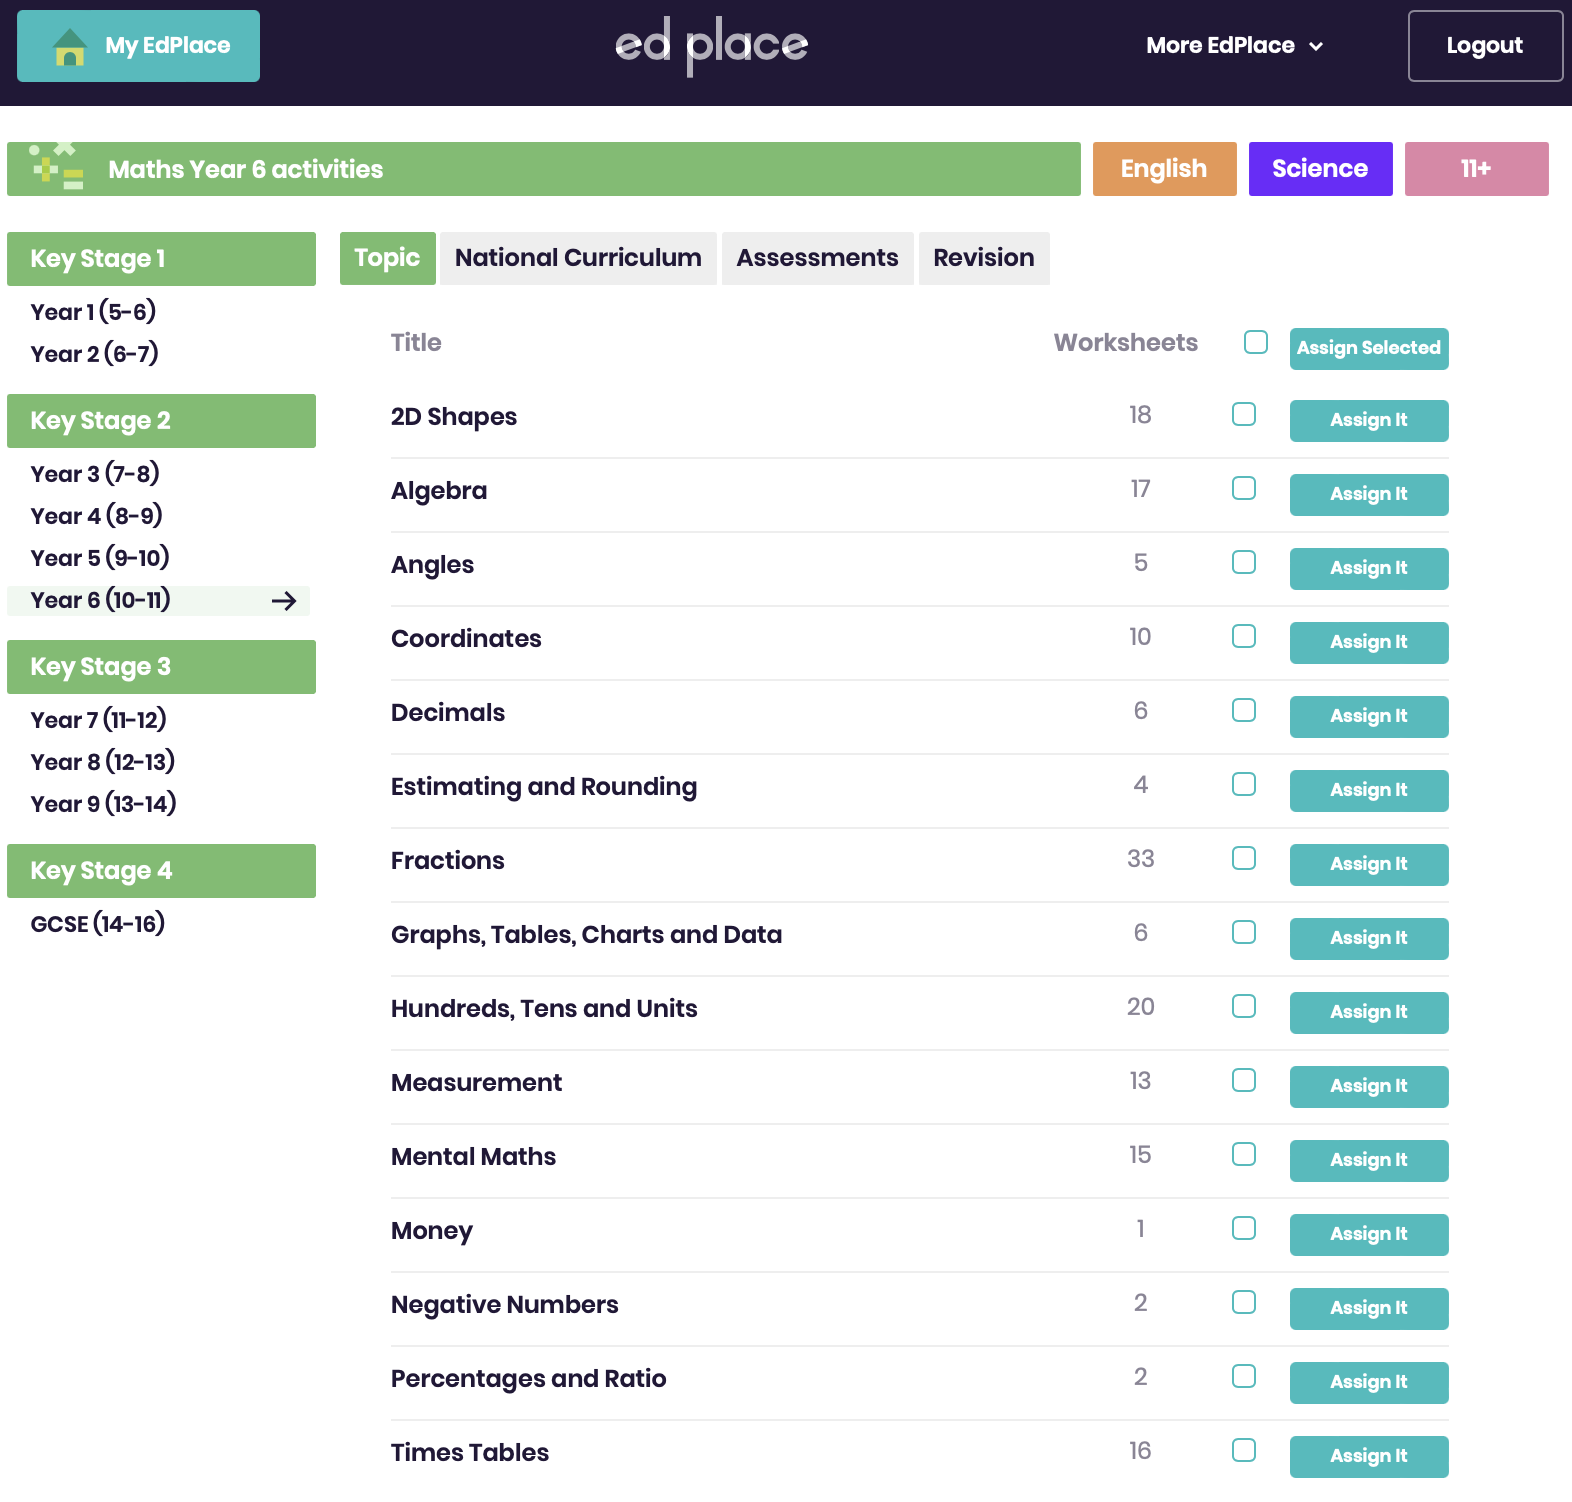Click the Key Stage 2 header

(161, 421)
